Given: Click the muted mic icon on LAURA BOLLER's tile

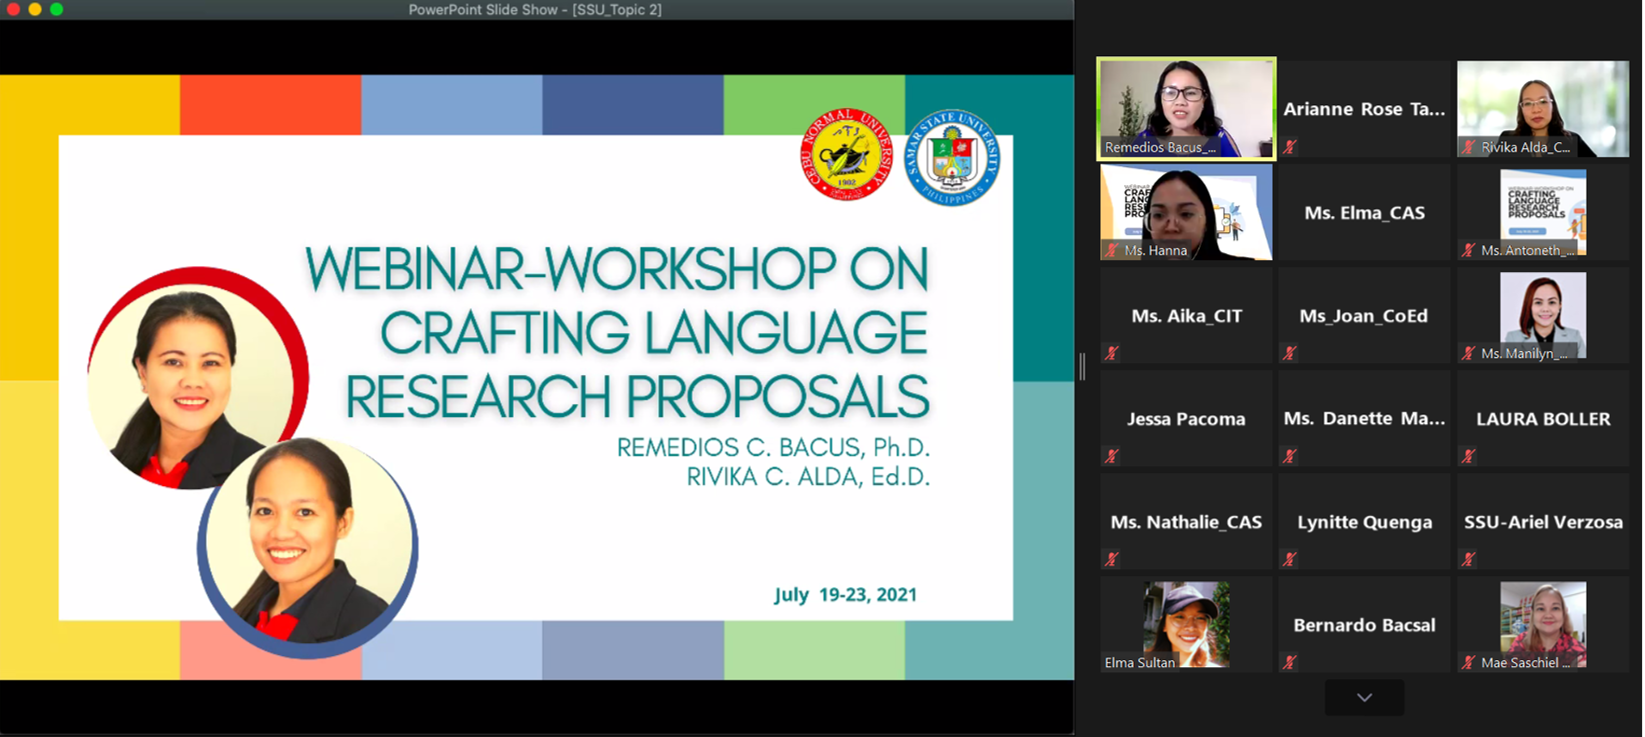Looking at the screenshot, I should (1468, 456).
